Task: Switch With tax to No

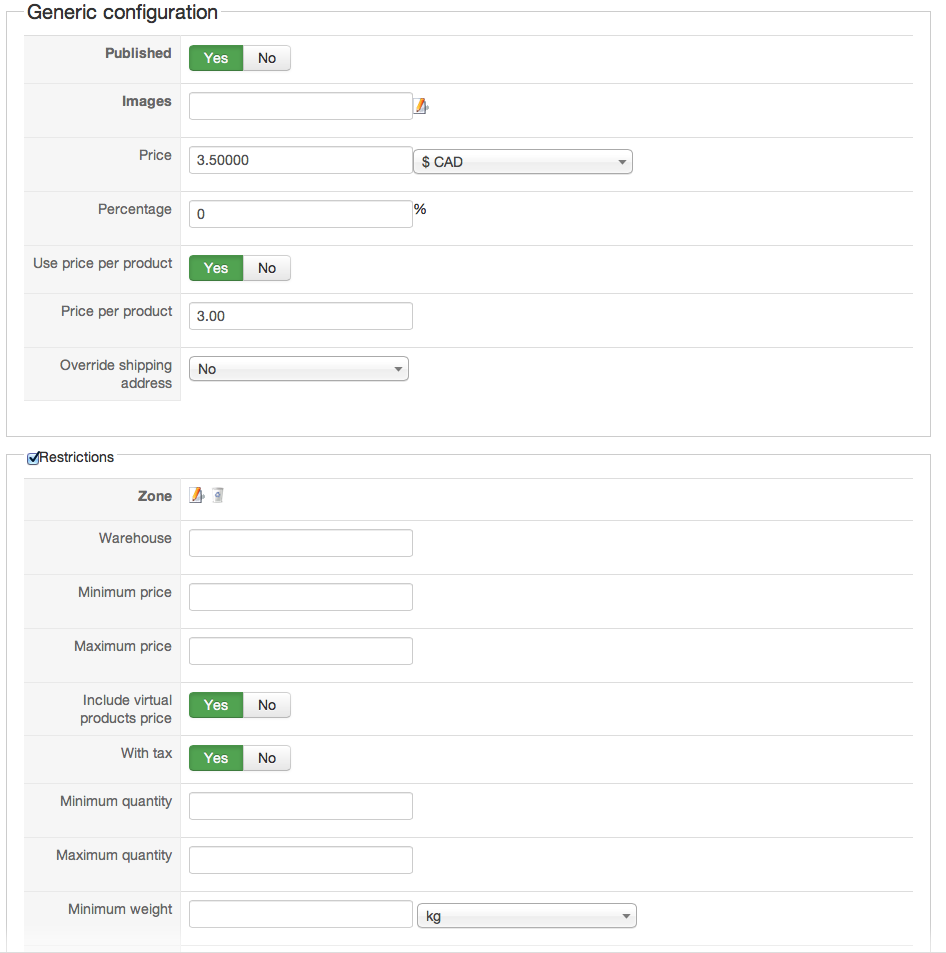Action: coord(266,758)
